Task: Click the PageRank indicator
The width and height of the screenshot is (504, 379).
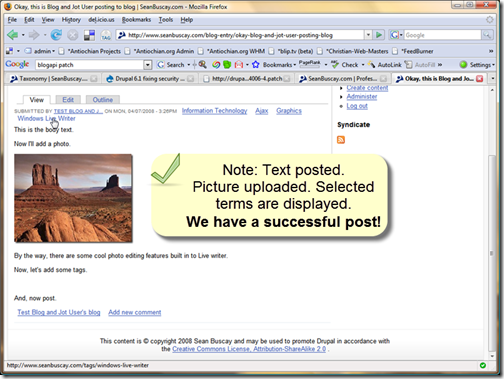Action: tap(309, 63)
